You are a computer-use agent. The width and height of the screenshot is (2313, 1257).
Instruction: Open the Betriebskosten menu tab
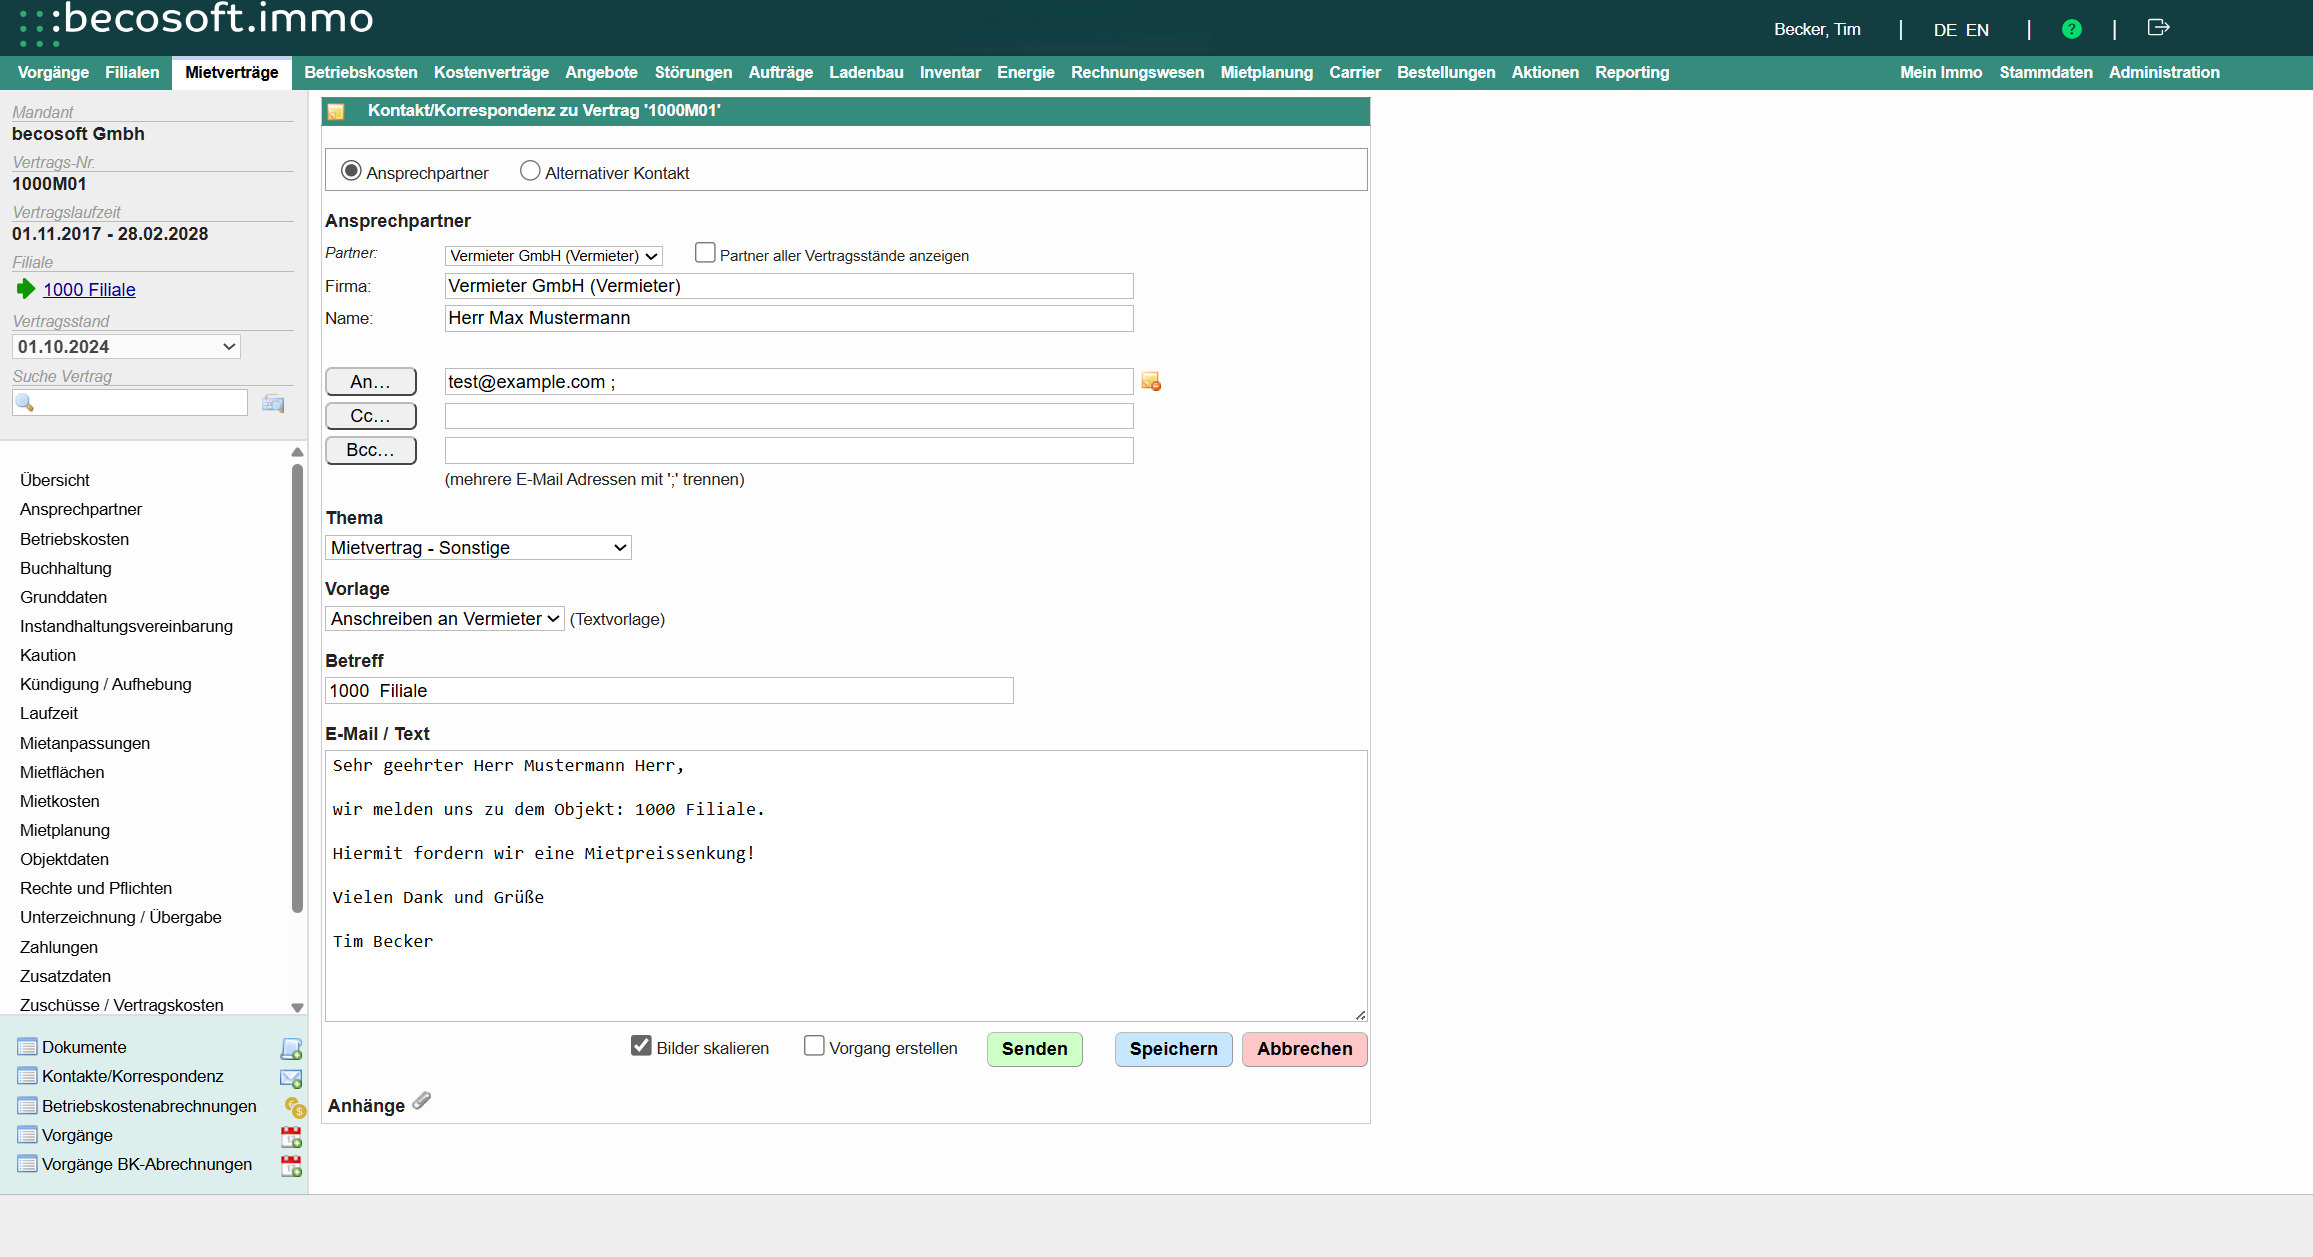tap(360, 72)
